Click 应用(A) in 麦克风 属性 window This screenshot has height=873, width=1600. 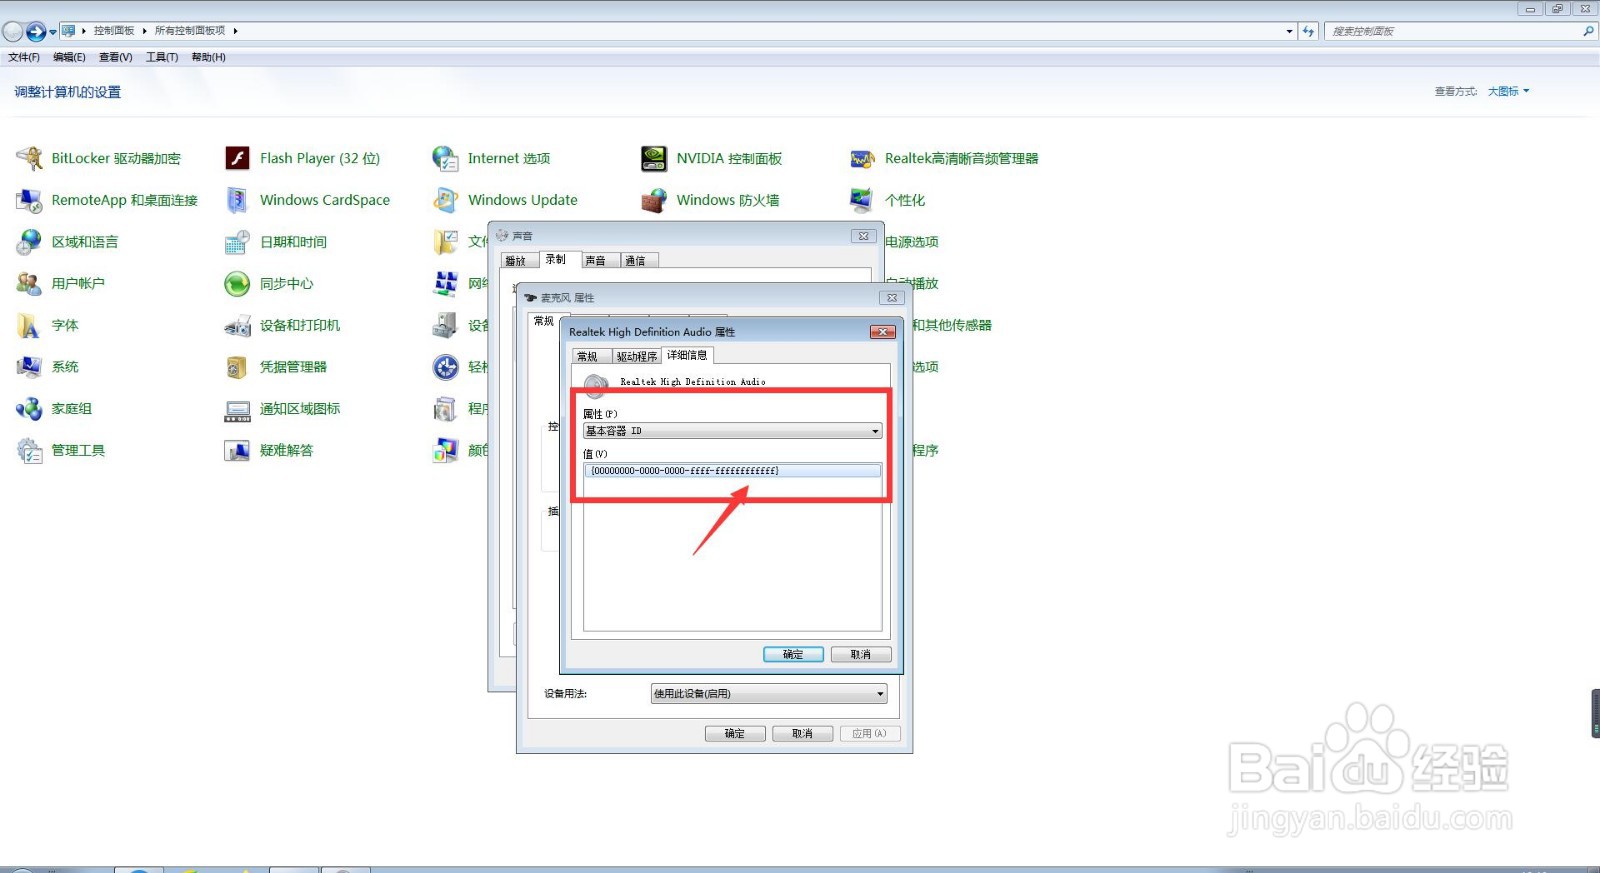[x=869, y=733]
